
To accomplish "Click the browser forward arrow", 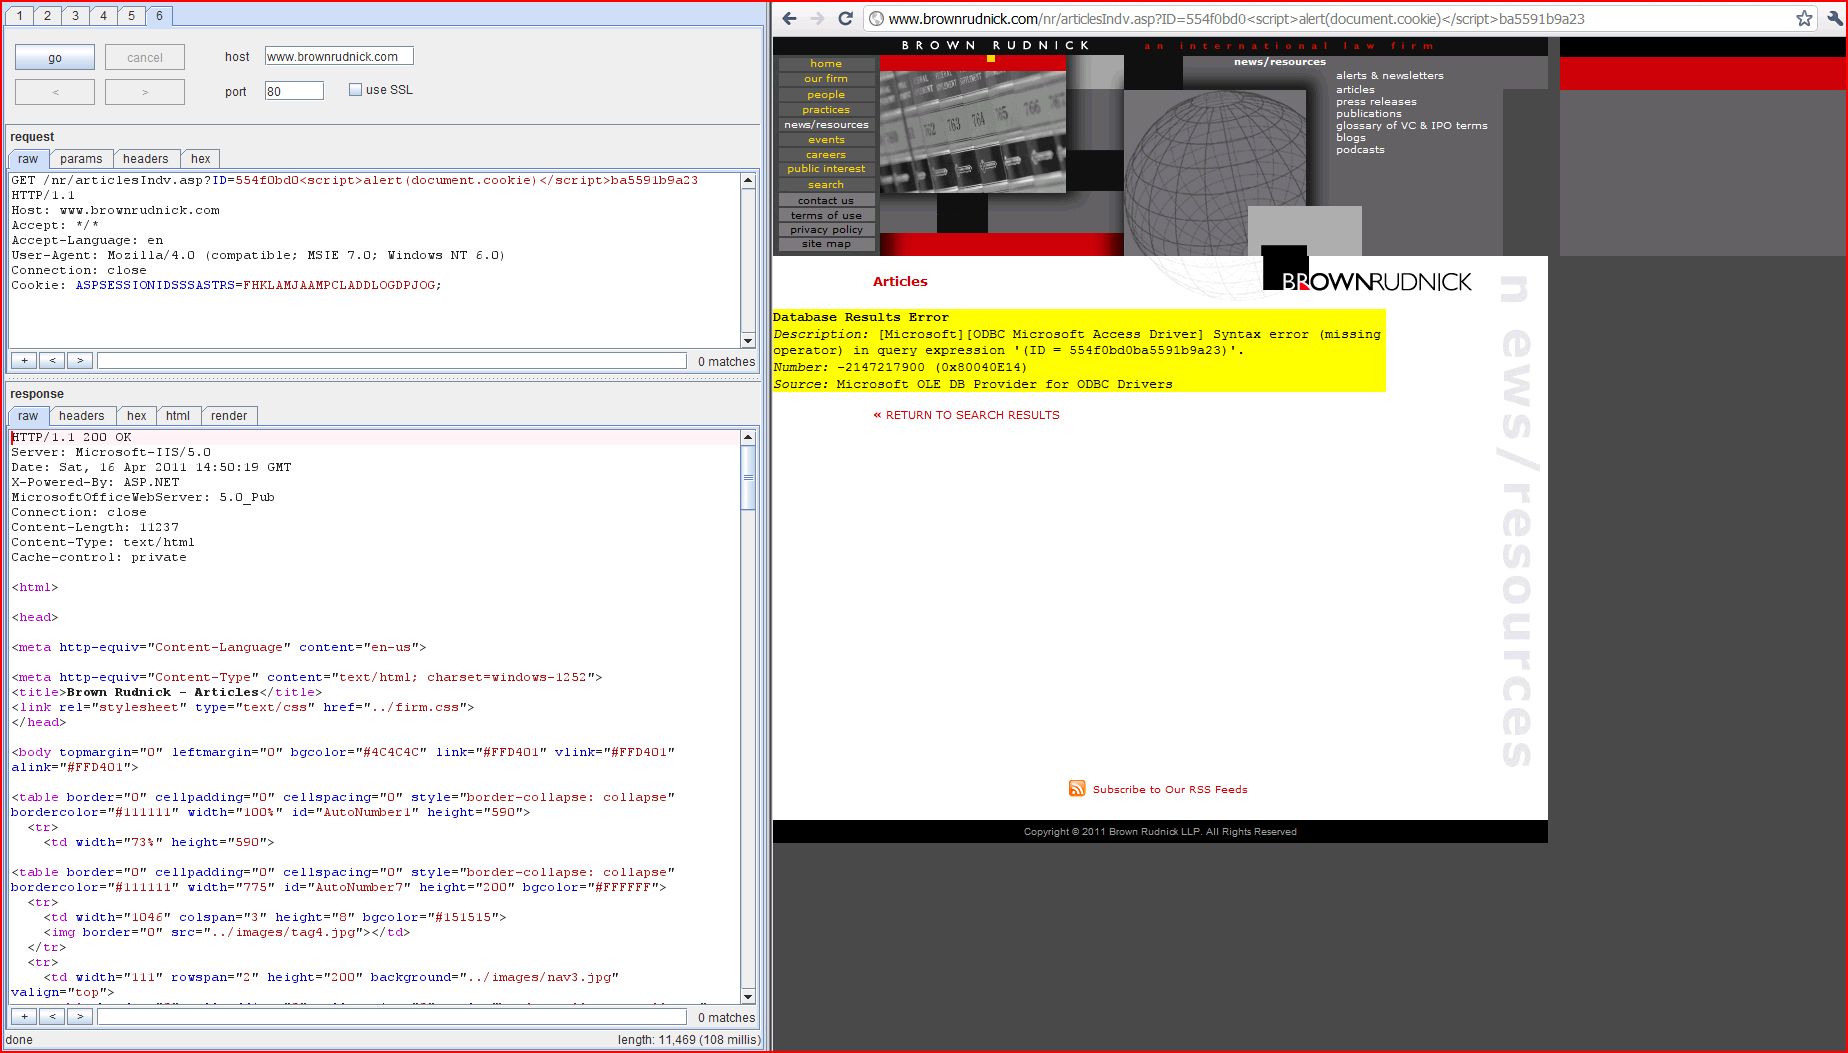I will tap(817, 18).
